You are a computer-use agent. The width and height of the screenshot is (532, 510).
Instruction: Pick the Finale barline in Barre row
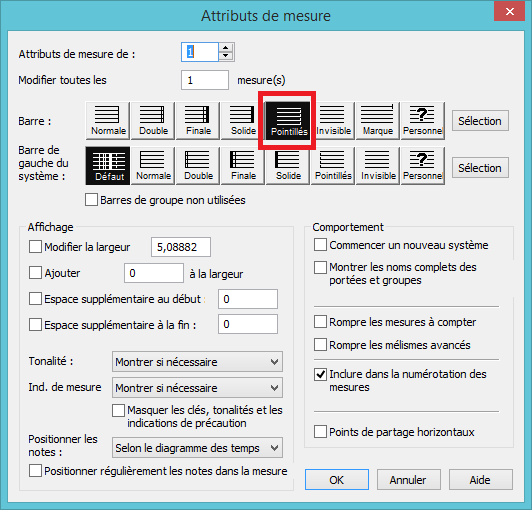click(x=197, y=121)
